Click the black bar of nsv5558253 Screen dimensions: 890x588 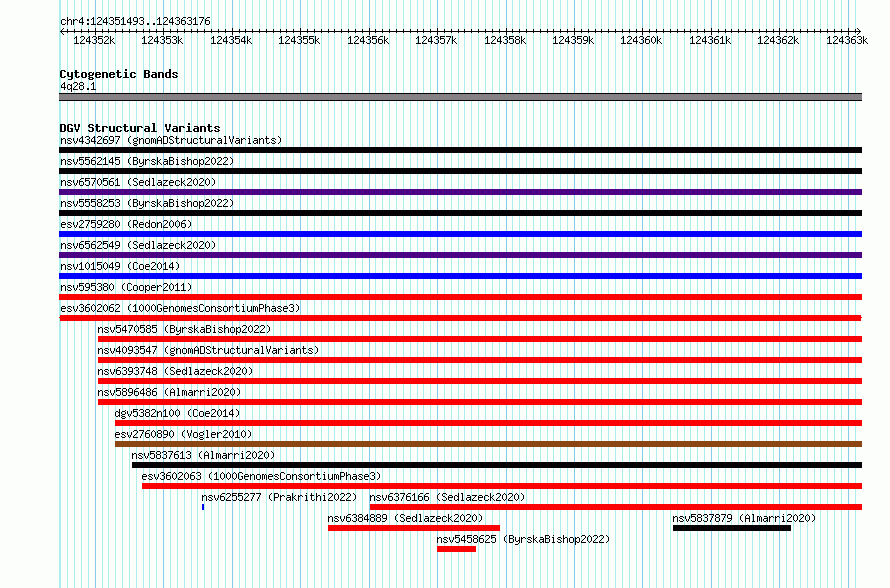pyautogui.click(x=460, y=213)
